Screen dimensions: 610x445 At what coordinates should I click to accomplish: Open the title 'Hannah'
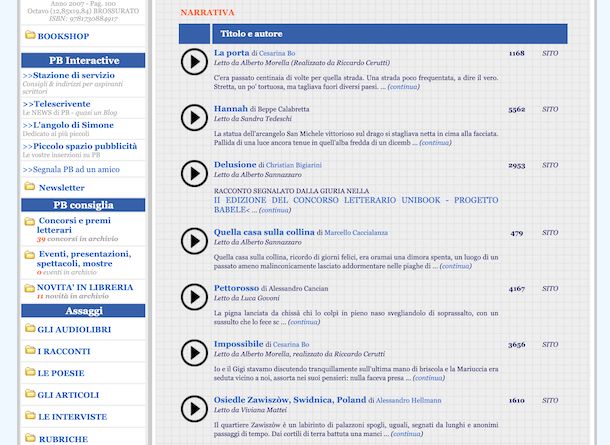click(x=231, y=109)
